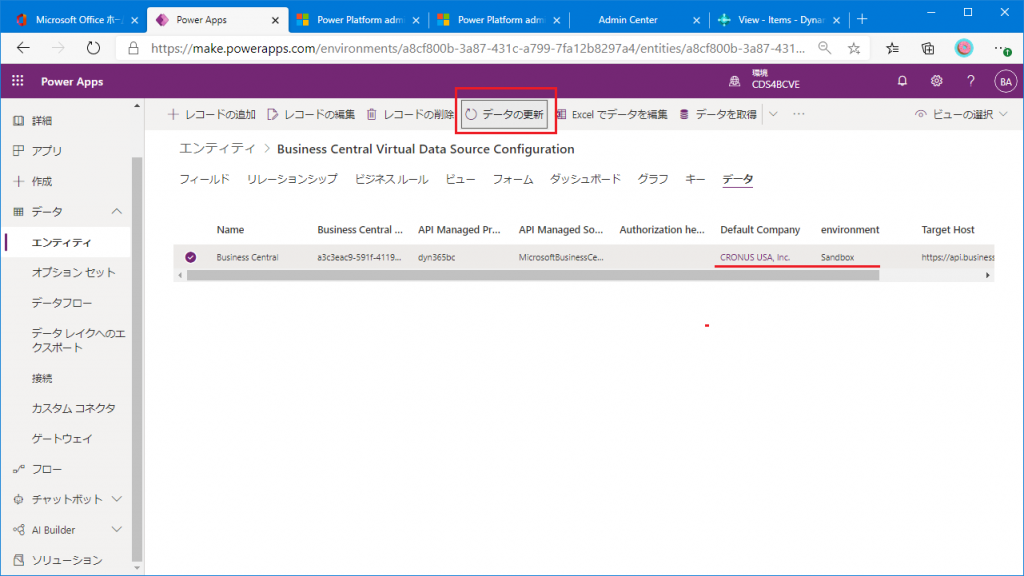Open the ビューの選択 view selector
This screenshot has width=1024, height=576.
961,114
